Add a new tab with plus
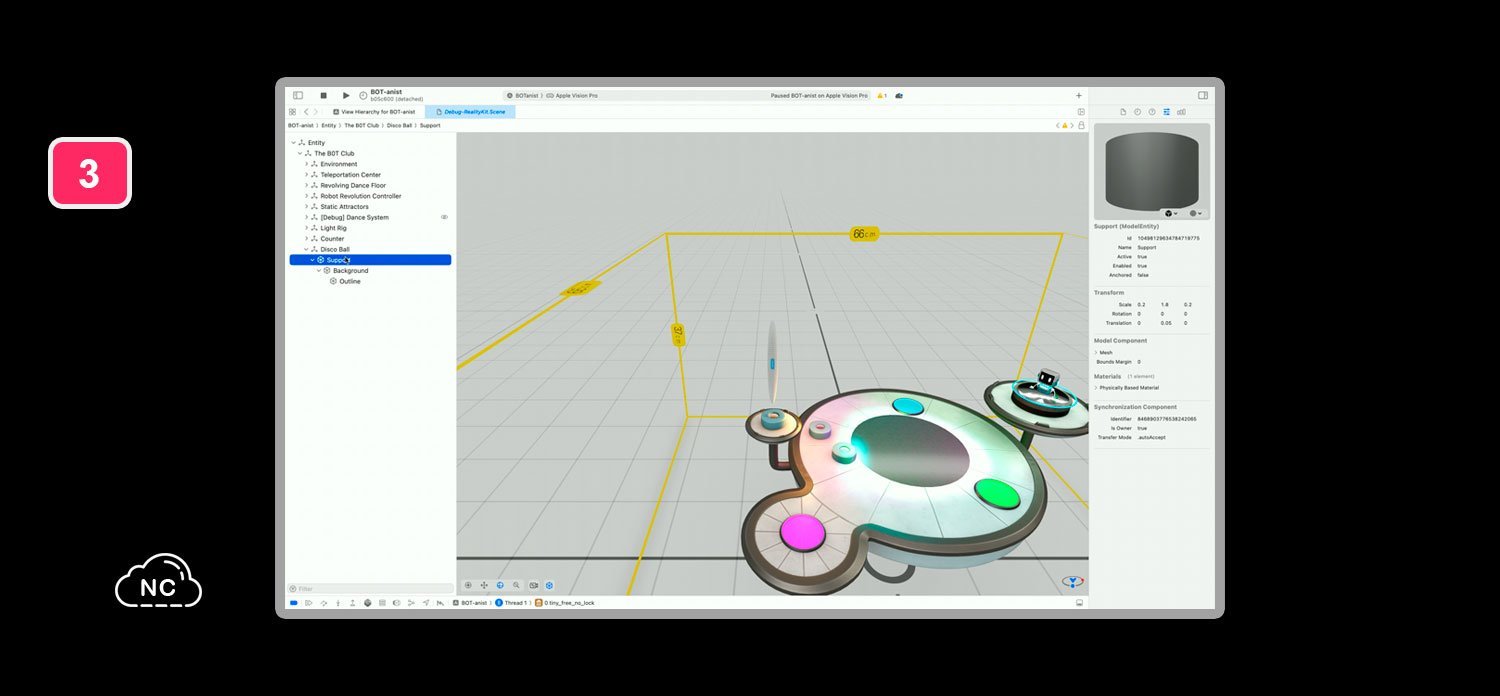 (1078, 95)
